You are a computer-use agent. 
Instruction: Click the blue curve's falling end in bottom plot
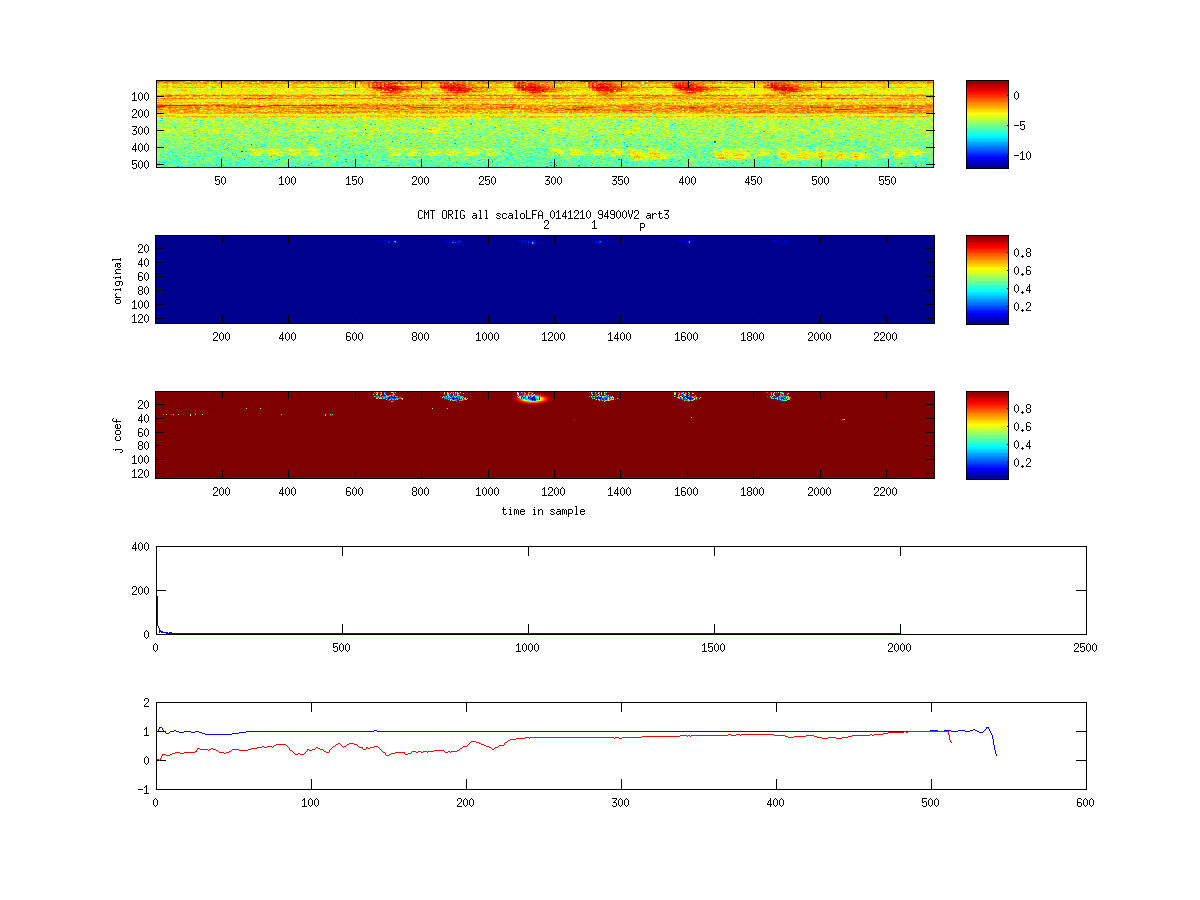tap(993, 745)
